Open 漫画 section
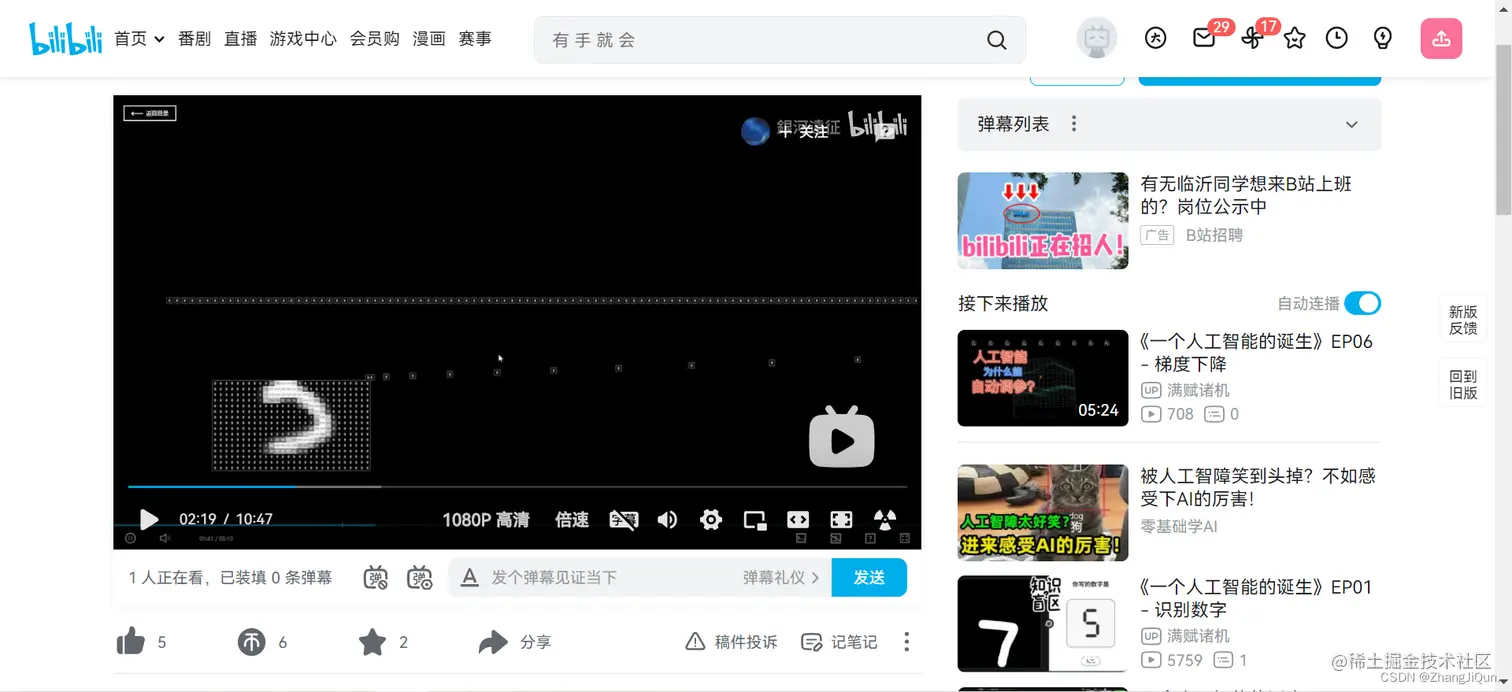 (x=429, y=39)
